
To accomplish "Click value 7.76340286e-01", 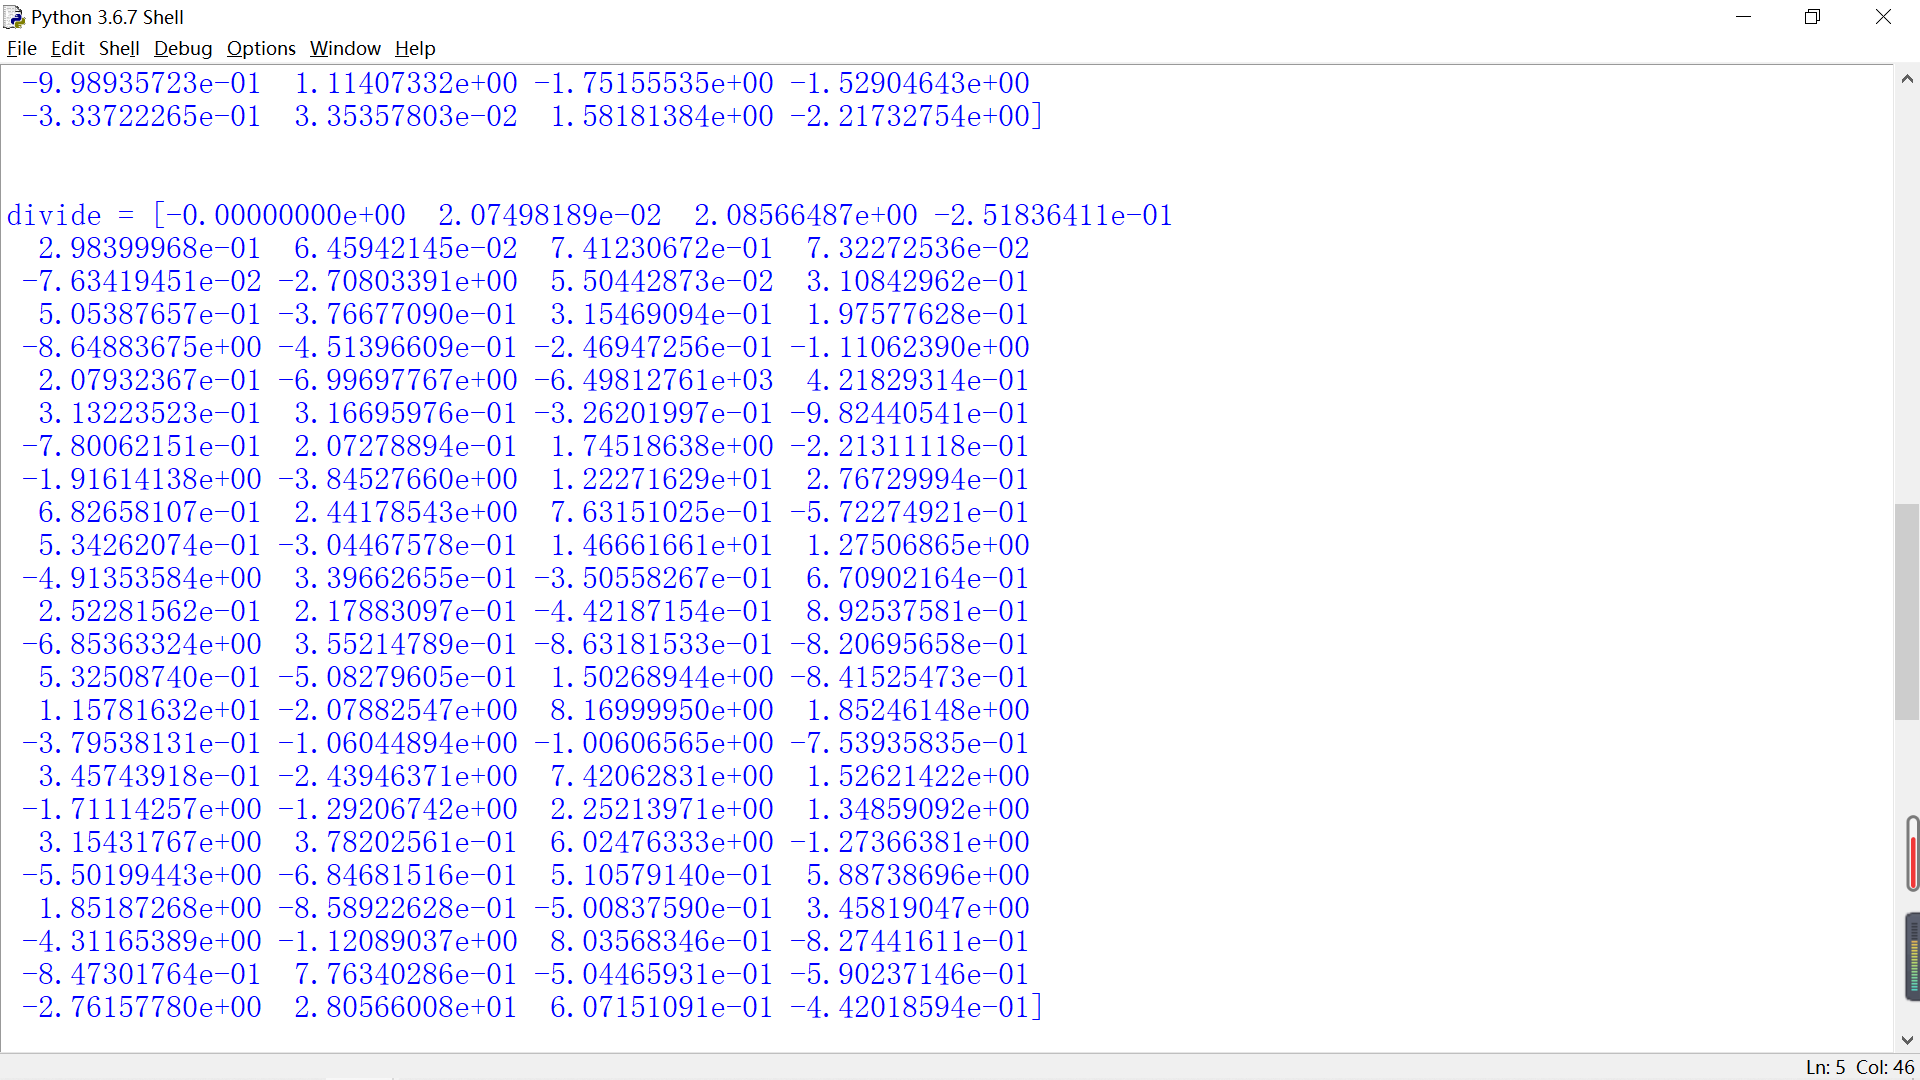I will click(x=406, y=974).
